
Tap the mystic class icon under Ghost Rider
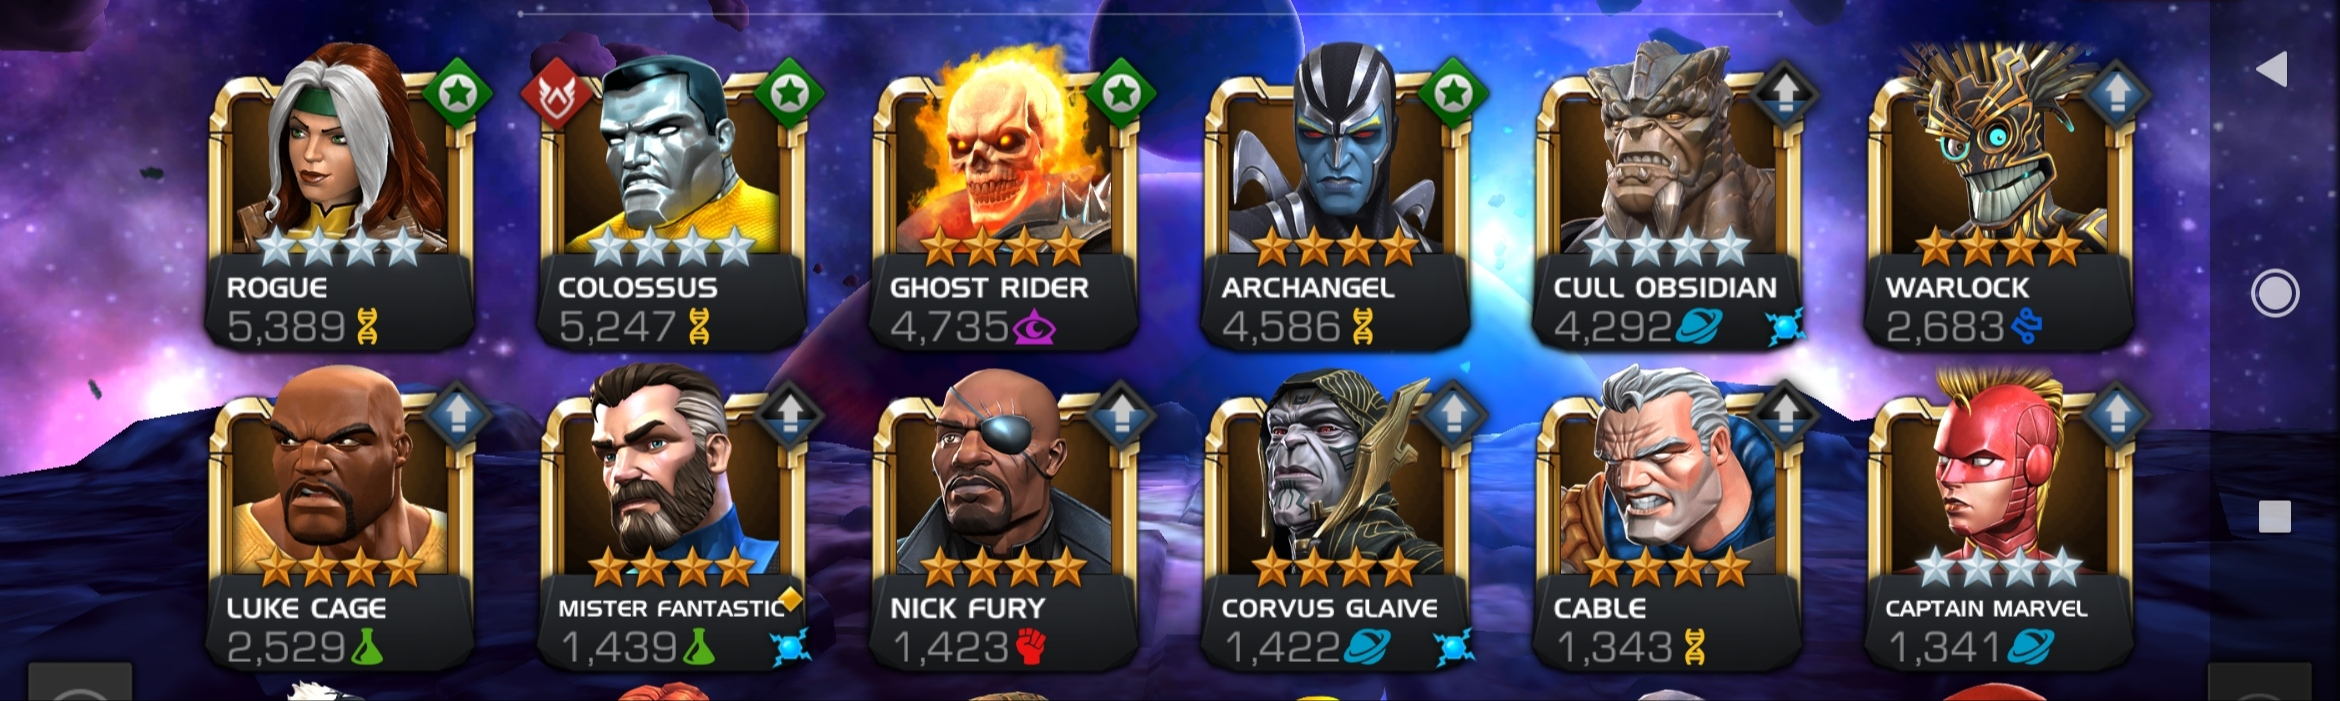1034,326
